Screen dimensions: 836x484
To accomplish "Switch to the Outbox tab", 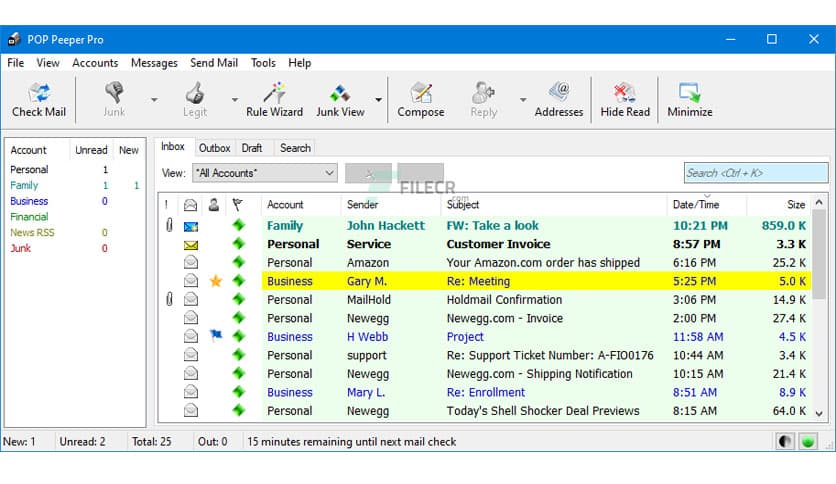I will (x=214, y=148).
